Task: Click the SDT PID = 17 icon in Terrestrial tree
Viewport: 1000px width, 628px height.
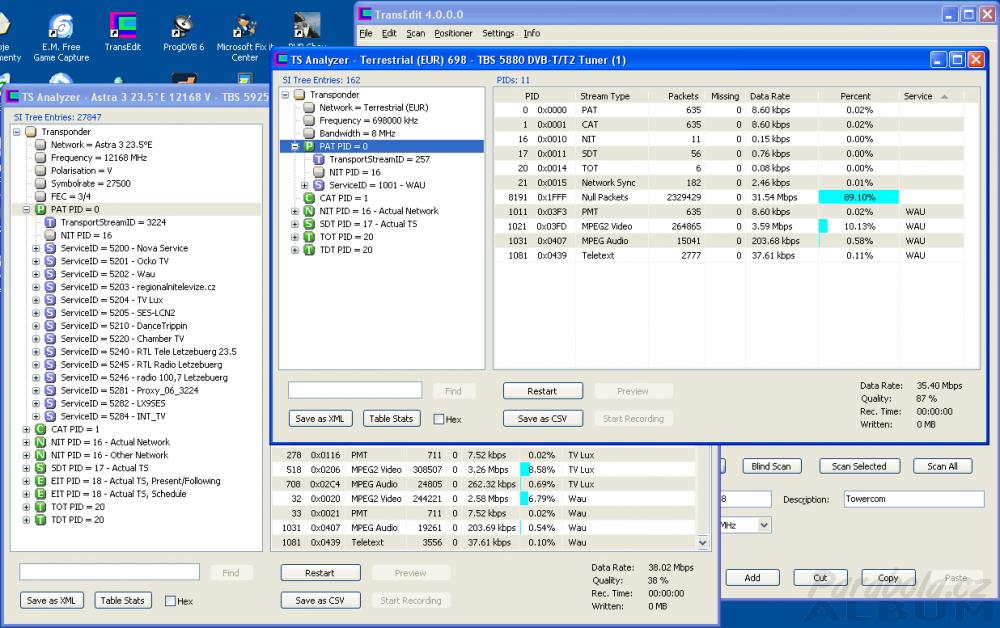Action: coord(309,224)
